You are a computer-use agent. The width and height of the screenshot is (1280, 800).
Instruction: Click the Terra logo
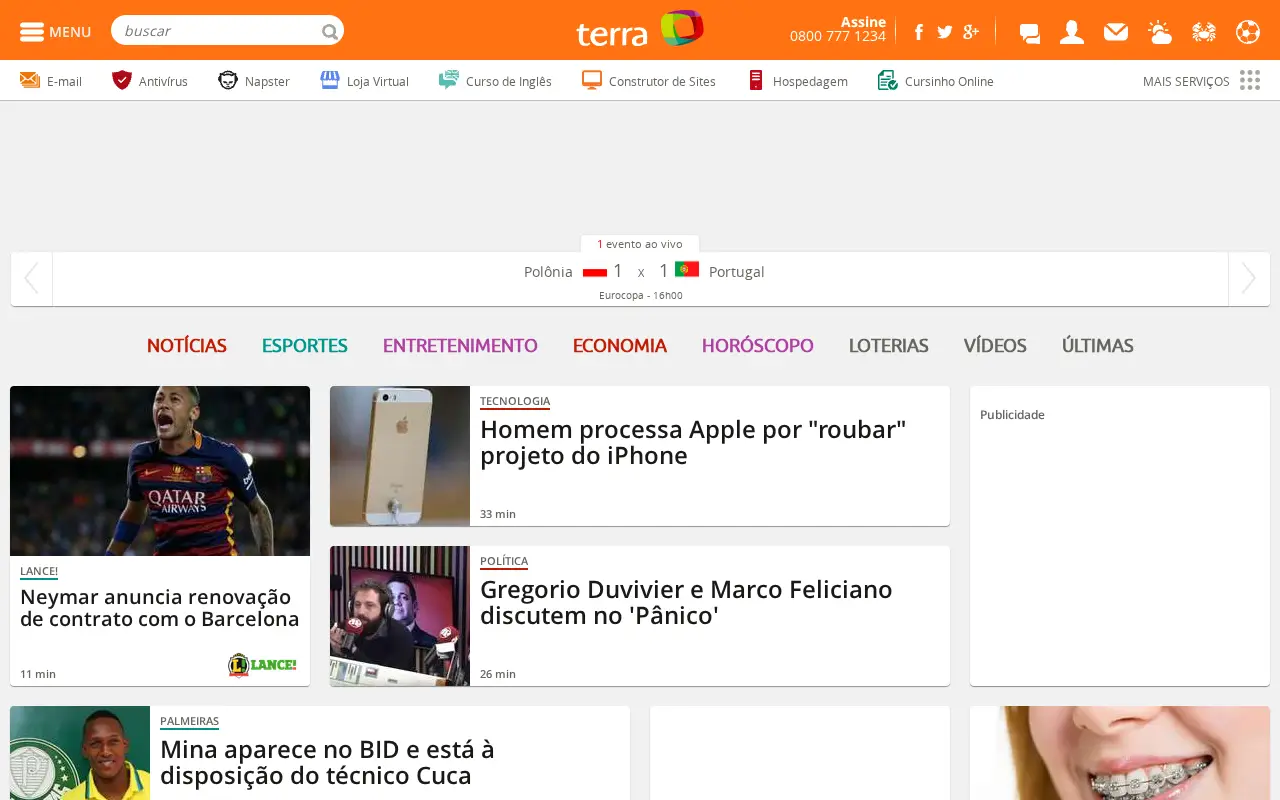click(x=640, y=30)
